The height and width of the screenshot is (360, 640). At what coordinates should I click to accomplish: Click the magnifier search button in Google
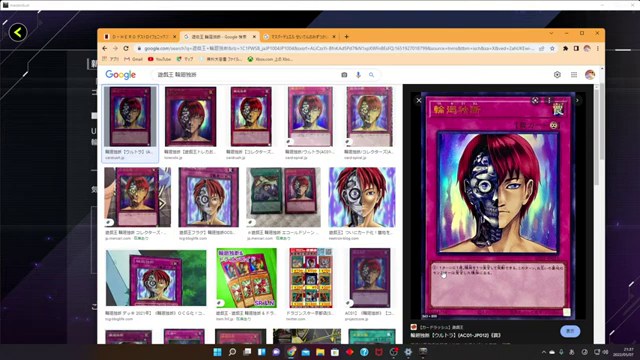coord(371,75)
